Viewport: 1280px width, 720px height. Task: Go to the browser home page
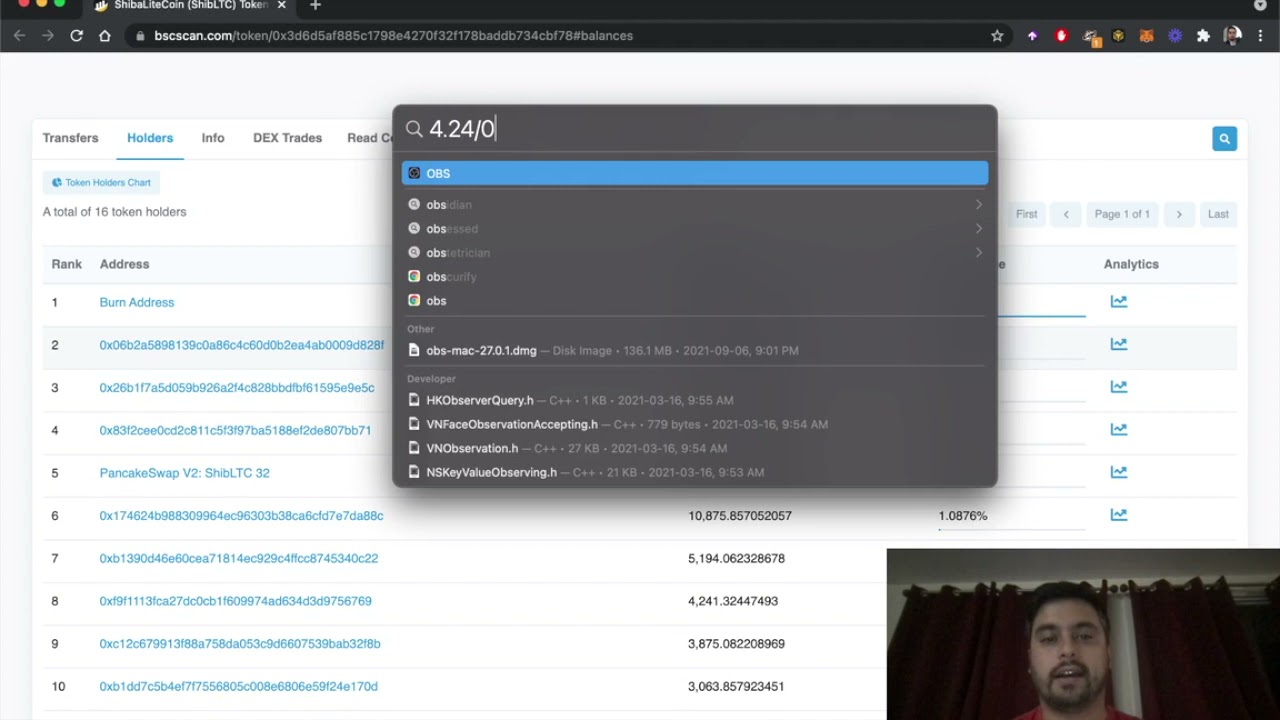point(105,35)
